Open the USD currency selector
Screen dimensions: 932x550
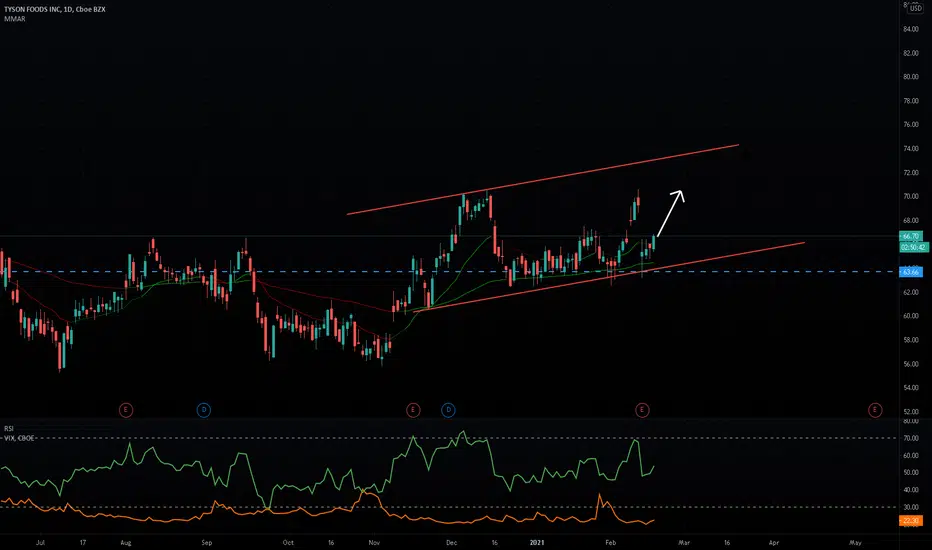[915, 8]
